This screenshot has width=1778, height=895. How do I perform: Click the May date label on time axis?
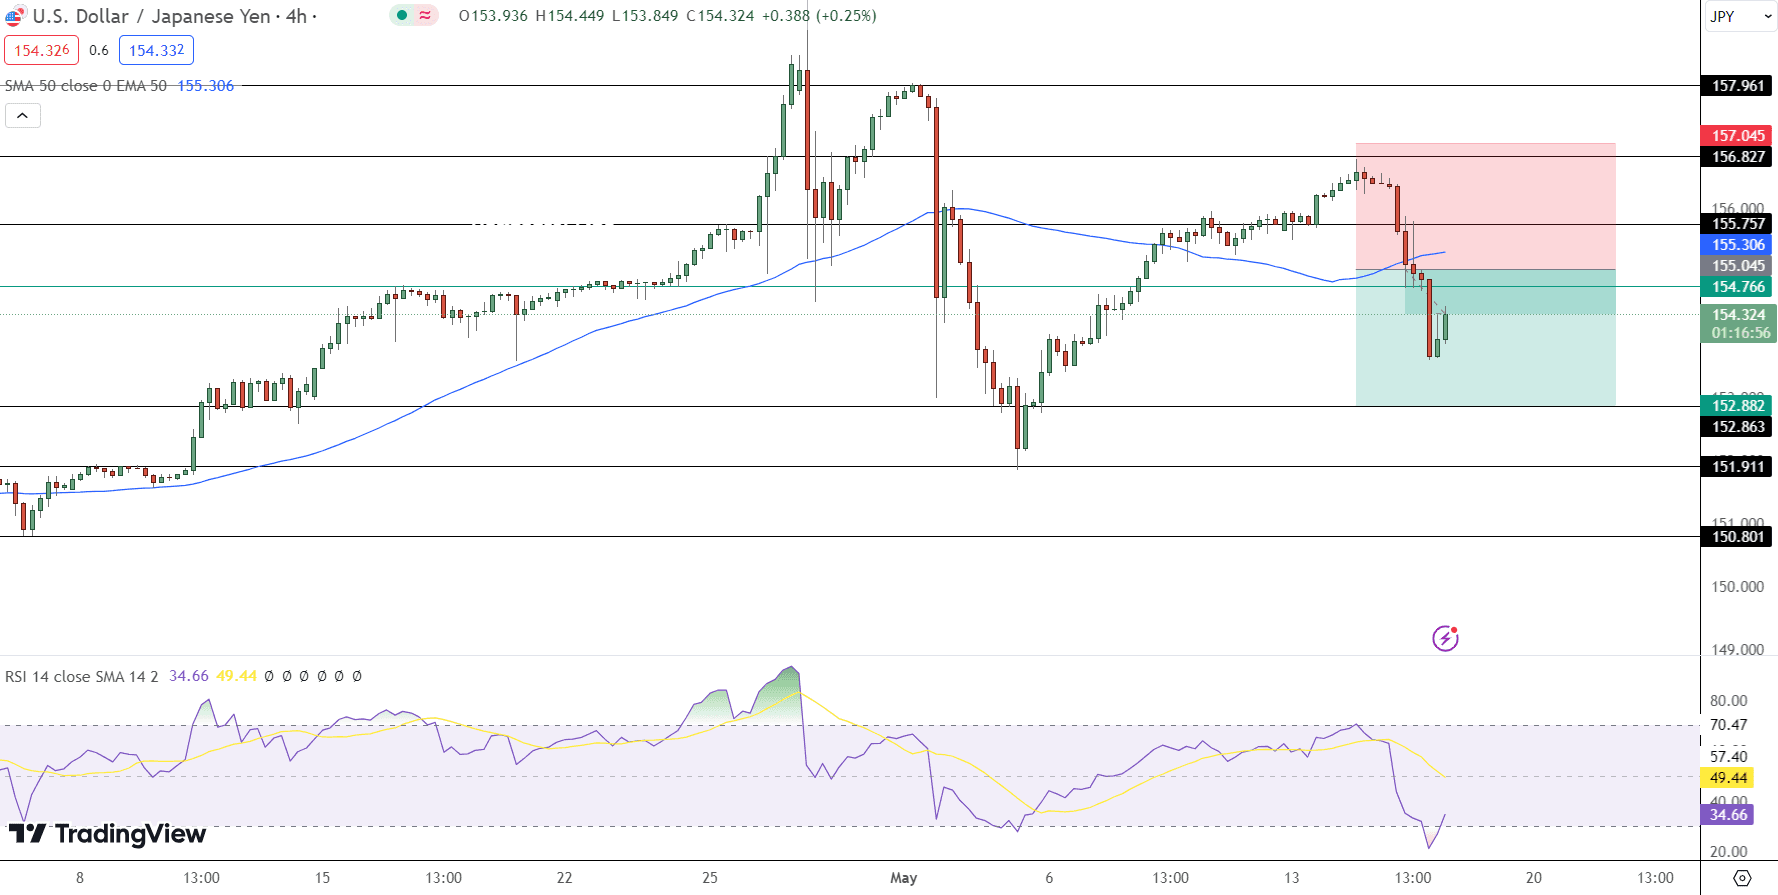click(x=903, y=878)
